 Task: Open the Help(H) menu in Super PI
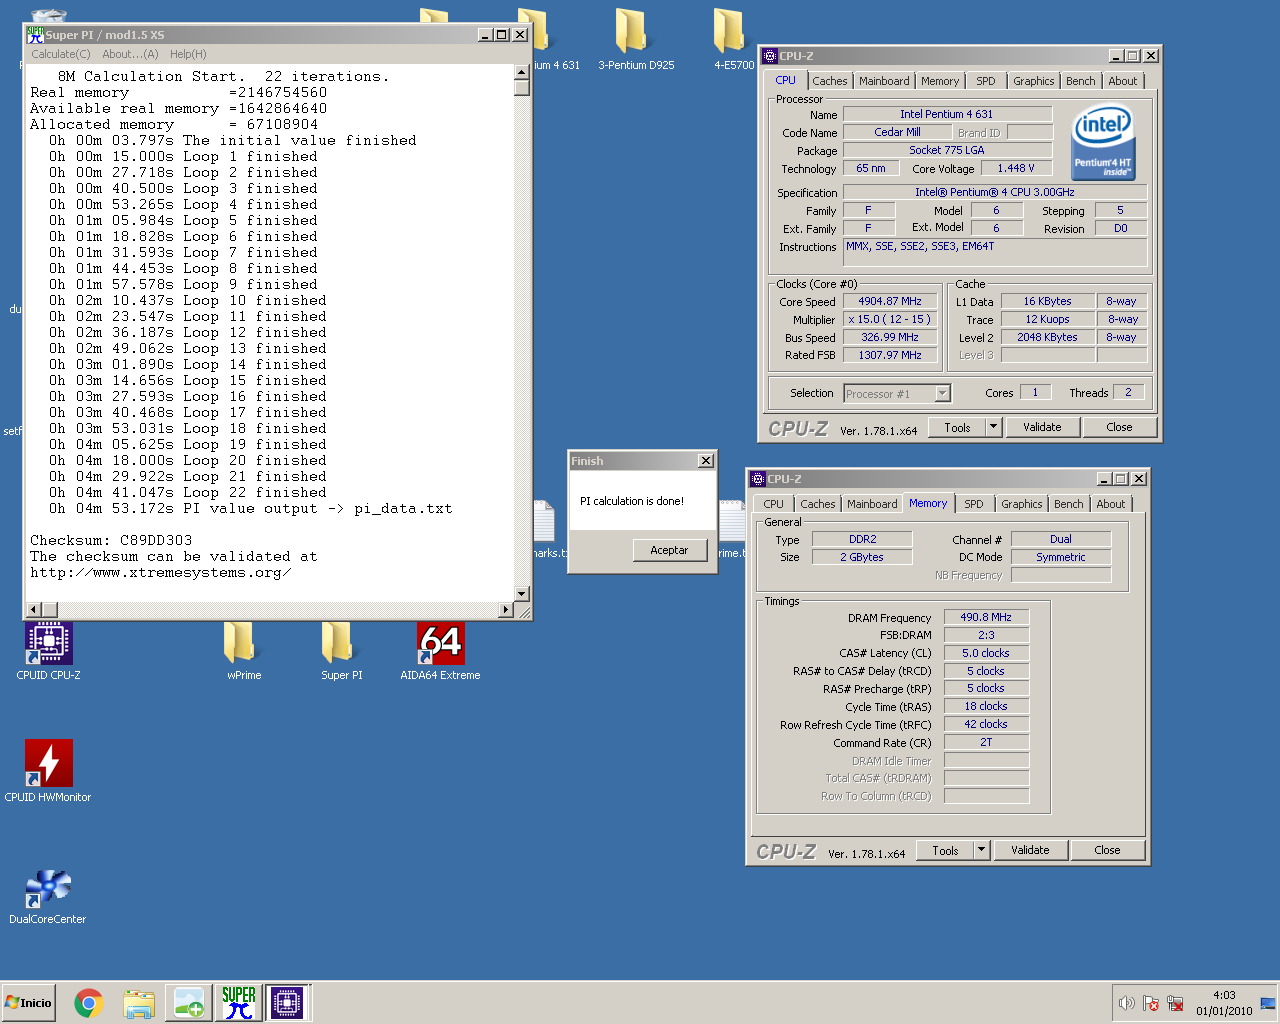(188, 54)
